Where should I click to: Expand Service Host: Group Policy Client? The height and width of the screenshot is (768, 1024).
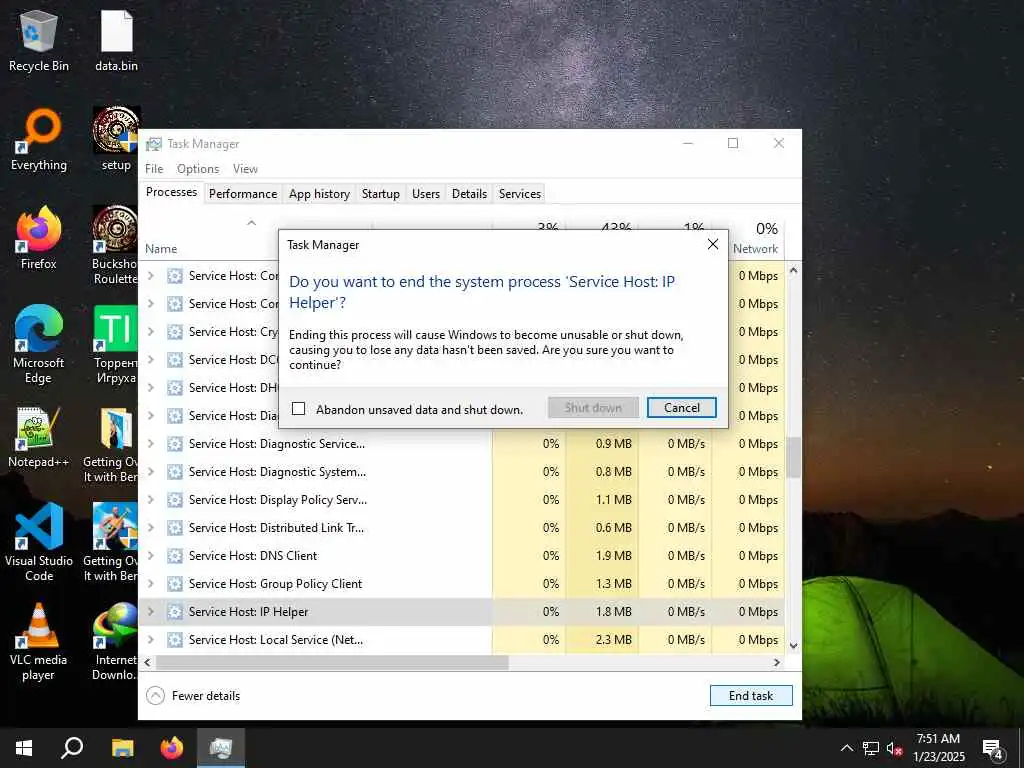pyautogui.click(x=151, y=583)
